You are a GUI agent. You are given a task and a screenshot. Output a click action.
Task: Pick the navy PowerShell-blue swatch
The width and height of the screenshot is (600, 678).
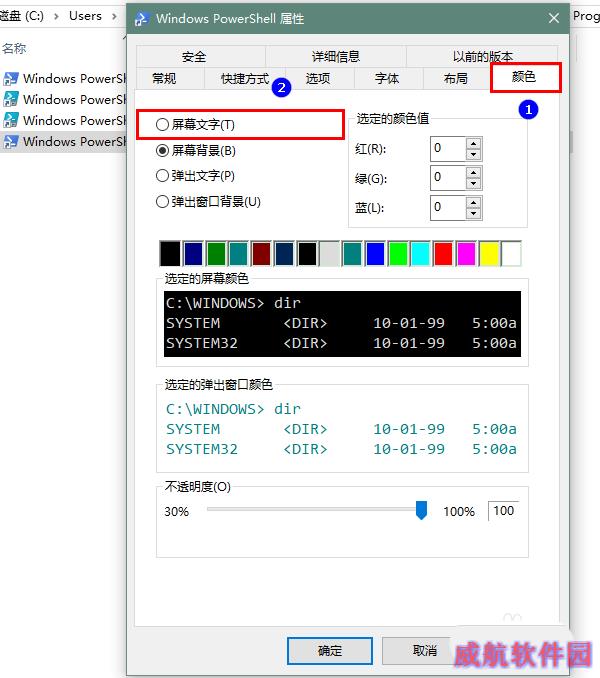click(x=284, y=253)
